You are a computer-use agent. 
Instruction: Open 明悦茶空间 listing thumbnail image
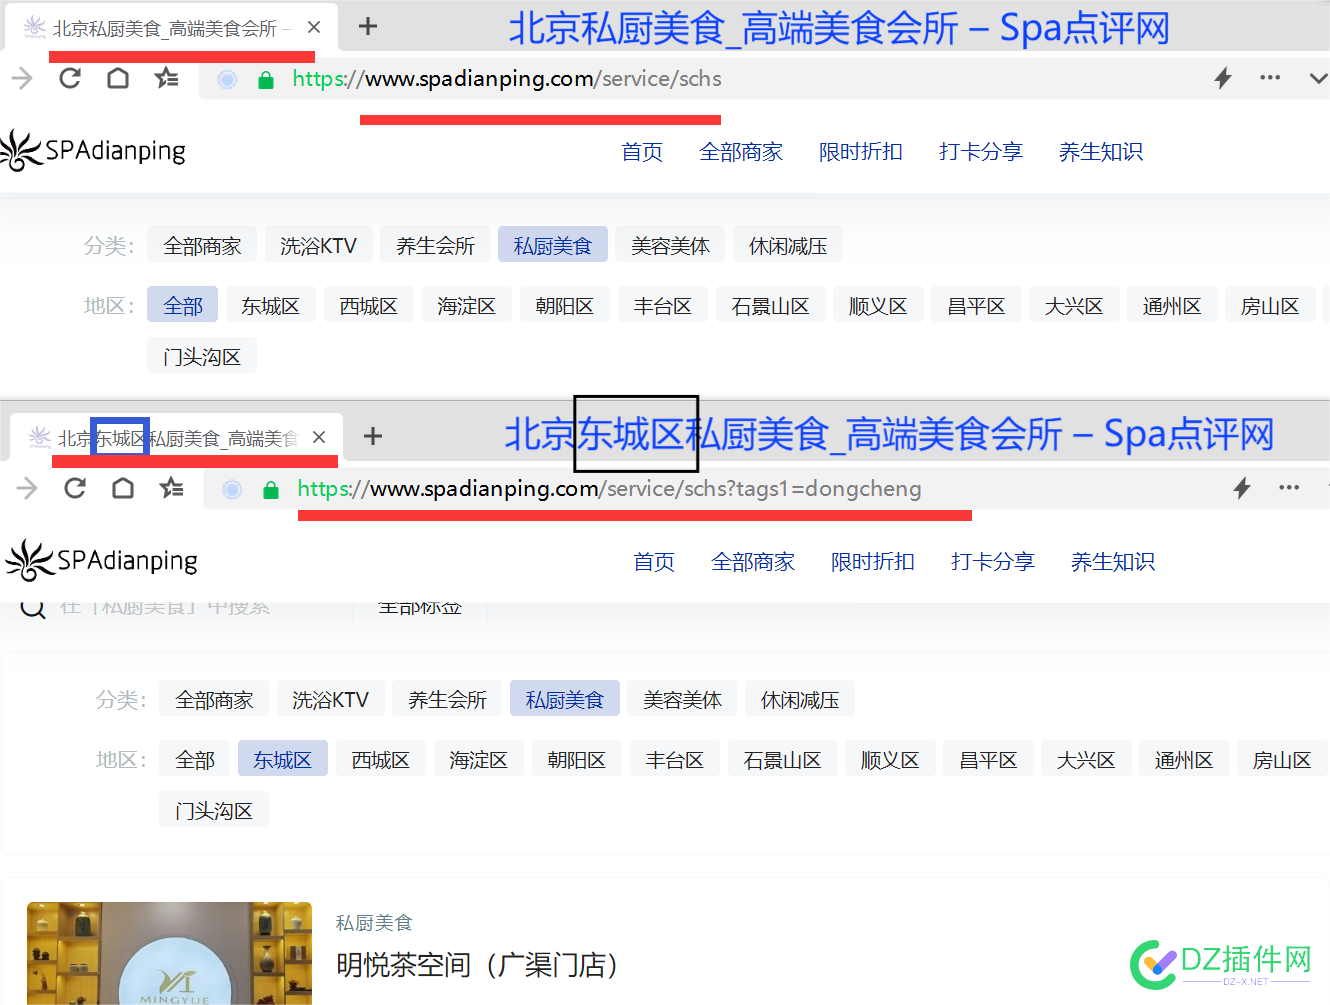point(169,953)
